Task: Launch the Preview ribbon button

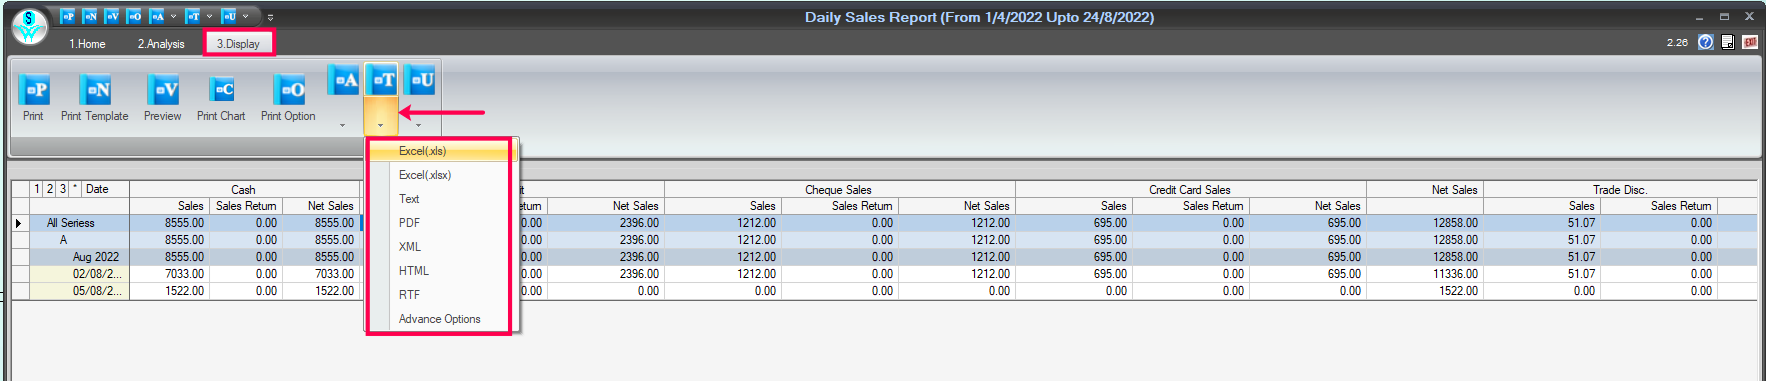Action: [162, 98]
